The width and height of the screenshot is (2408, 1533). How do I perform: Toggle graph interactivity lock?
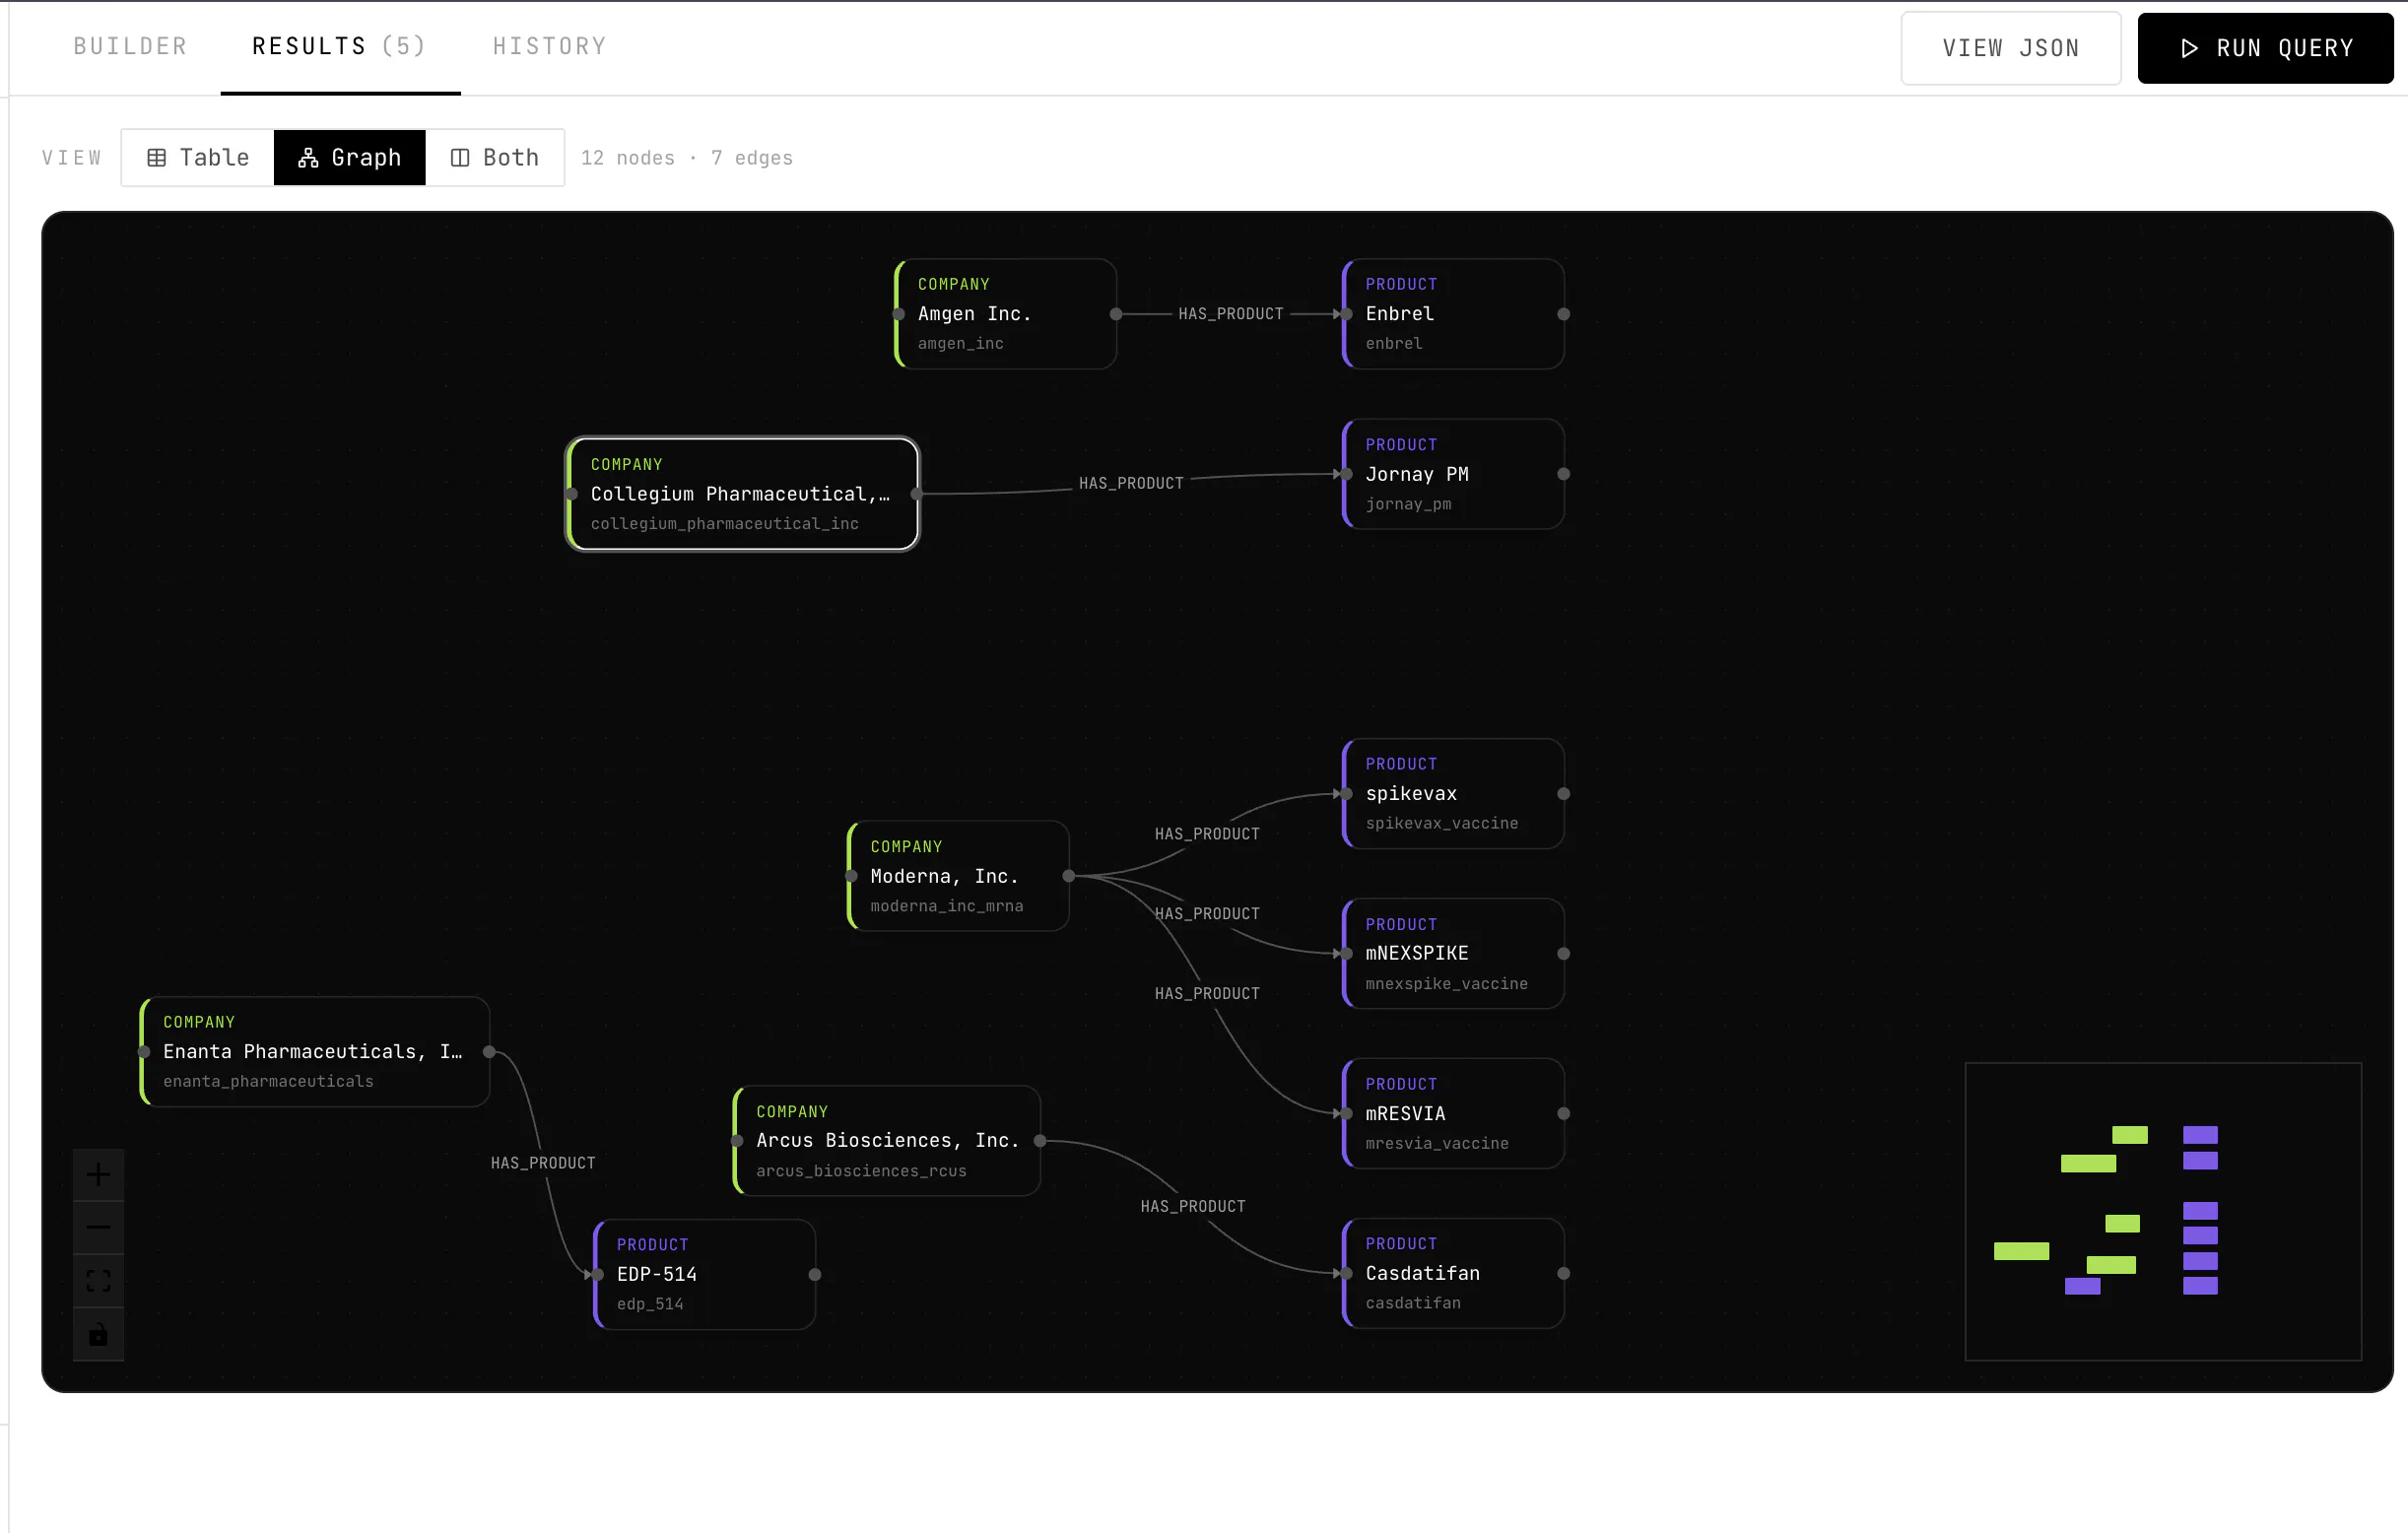98,1334
